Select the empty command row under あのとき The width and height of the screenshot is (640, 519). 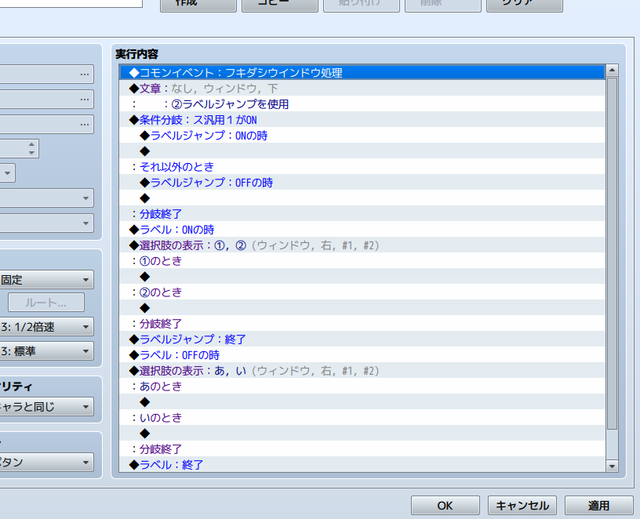click(x=362, y=402)
